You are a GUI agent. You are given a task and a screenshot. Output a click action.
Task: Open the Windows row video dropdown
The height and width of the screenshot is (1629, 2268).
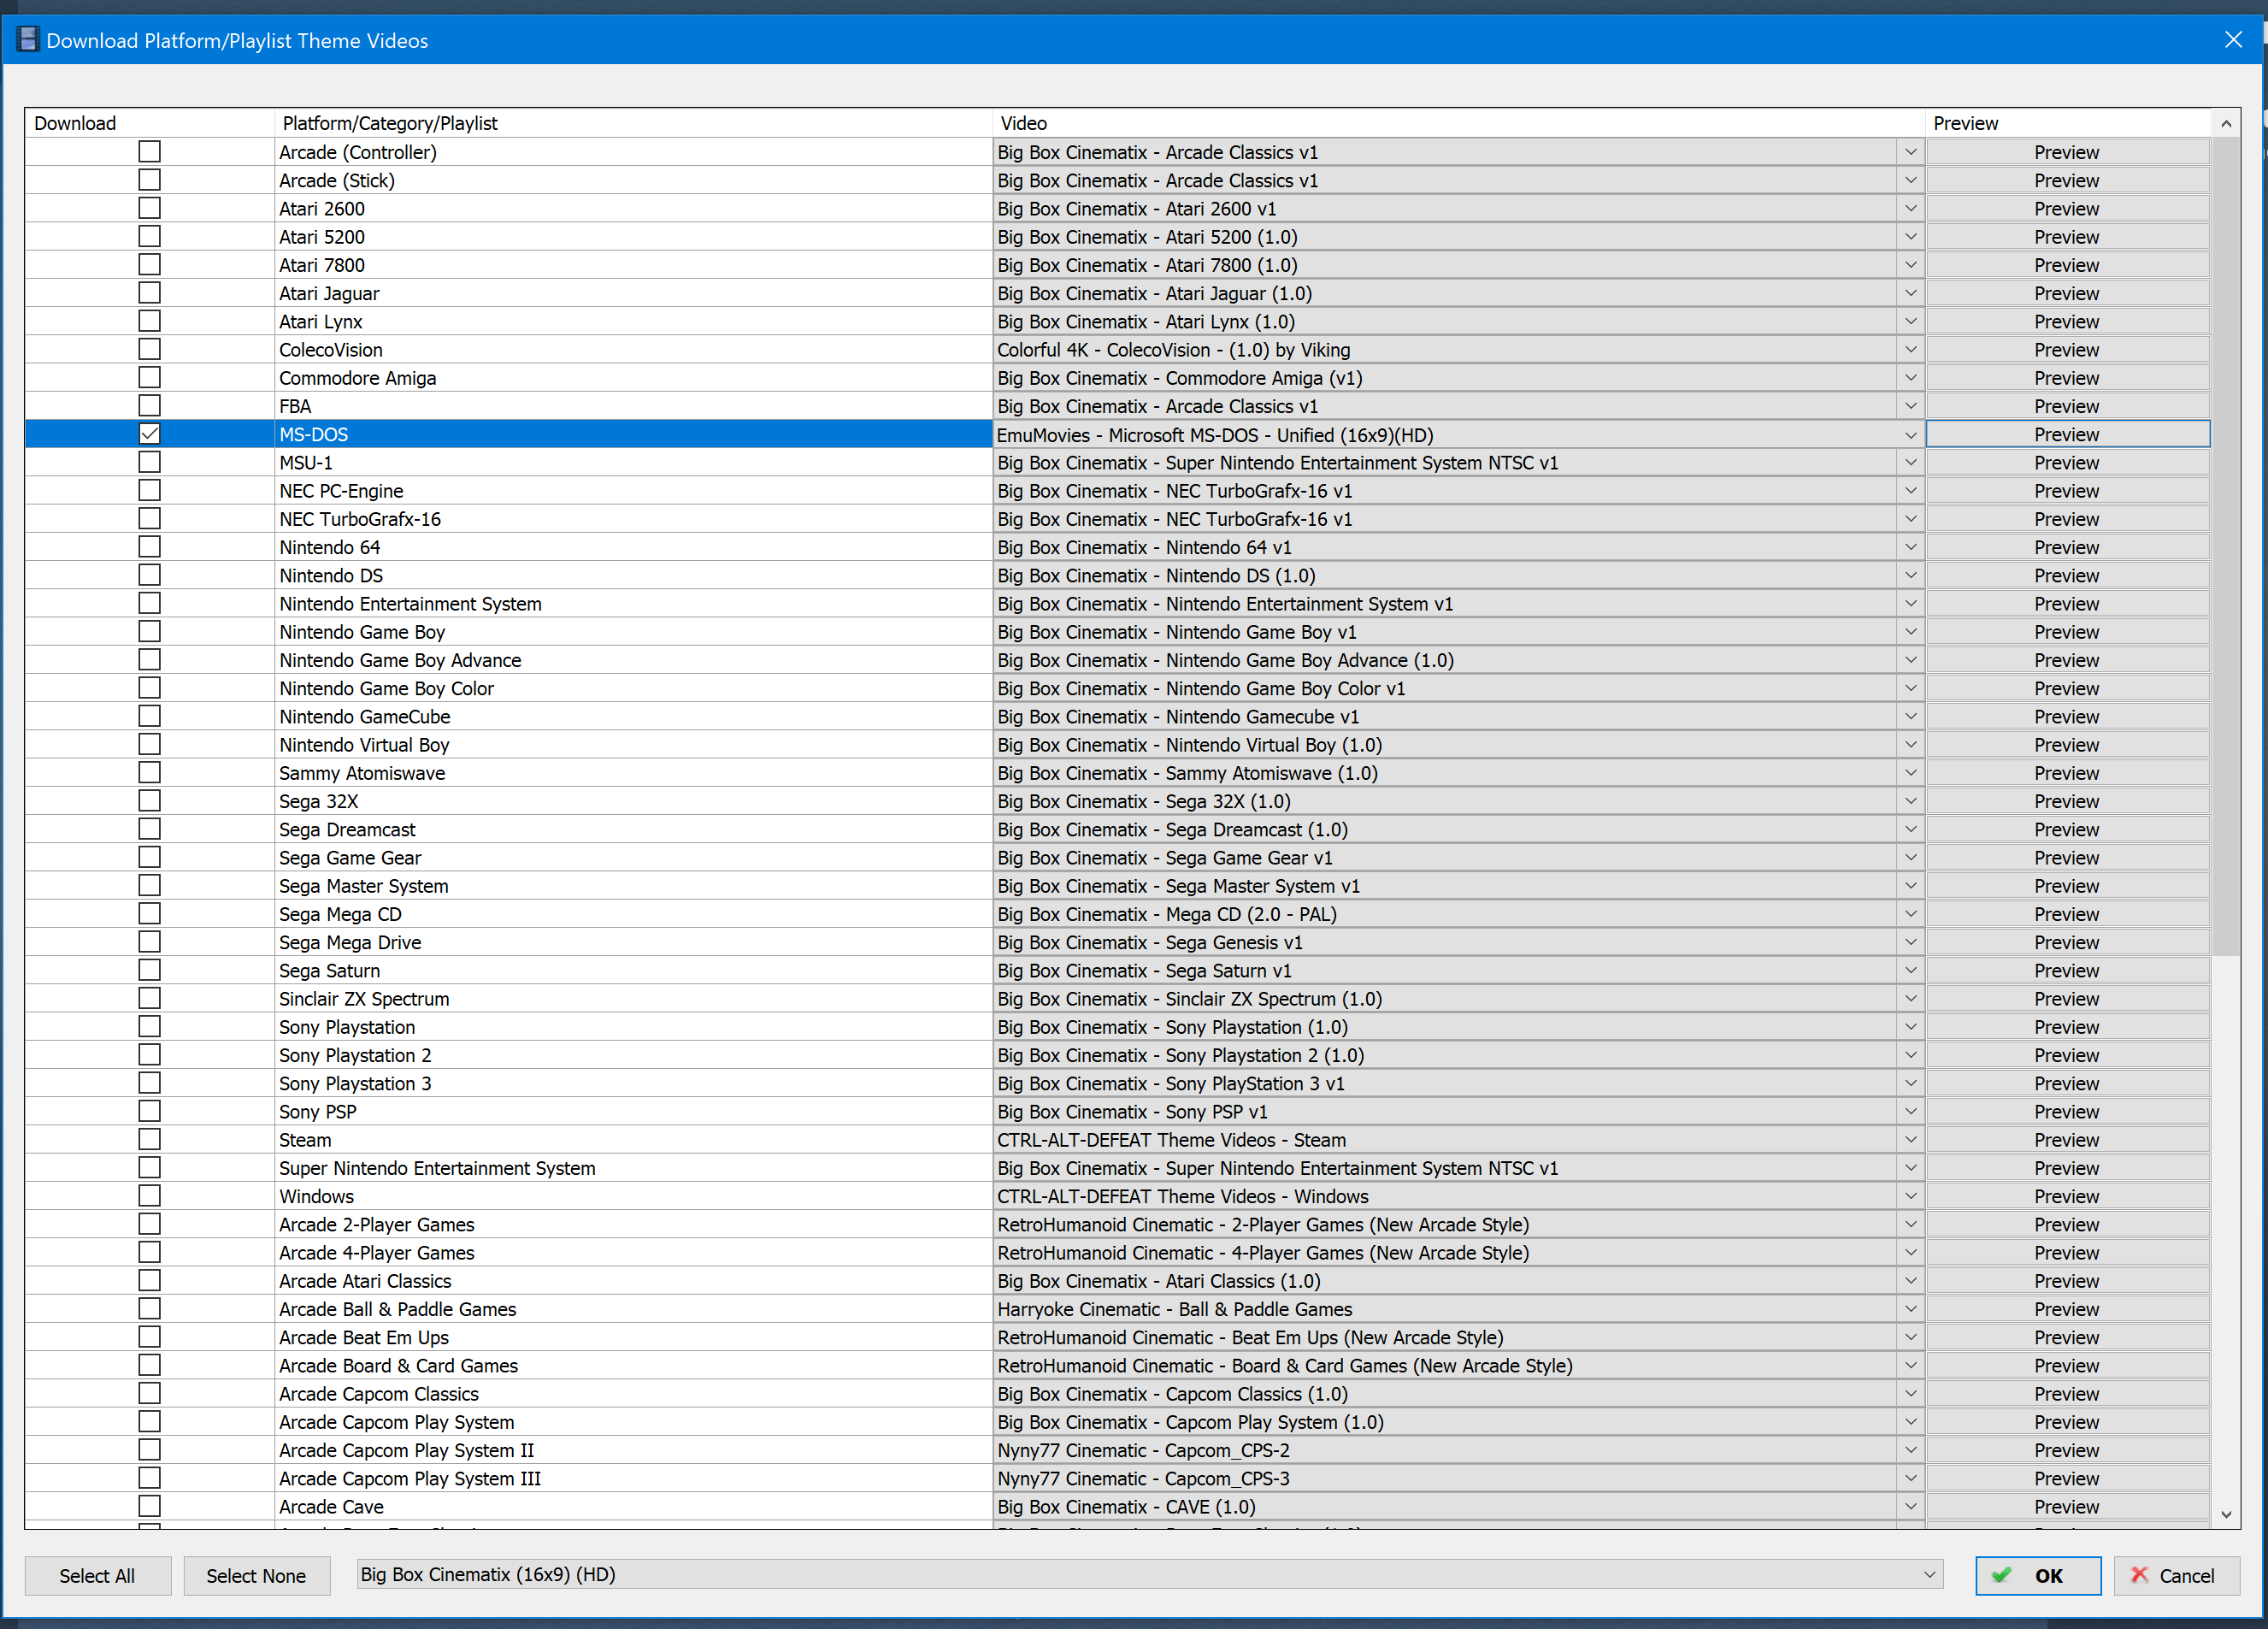pyautogui.click(x=1910, y=1196)
